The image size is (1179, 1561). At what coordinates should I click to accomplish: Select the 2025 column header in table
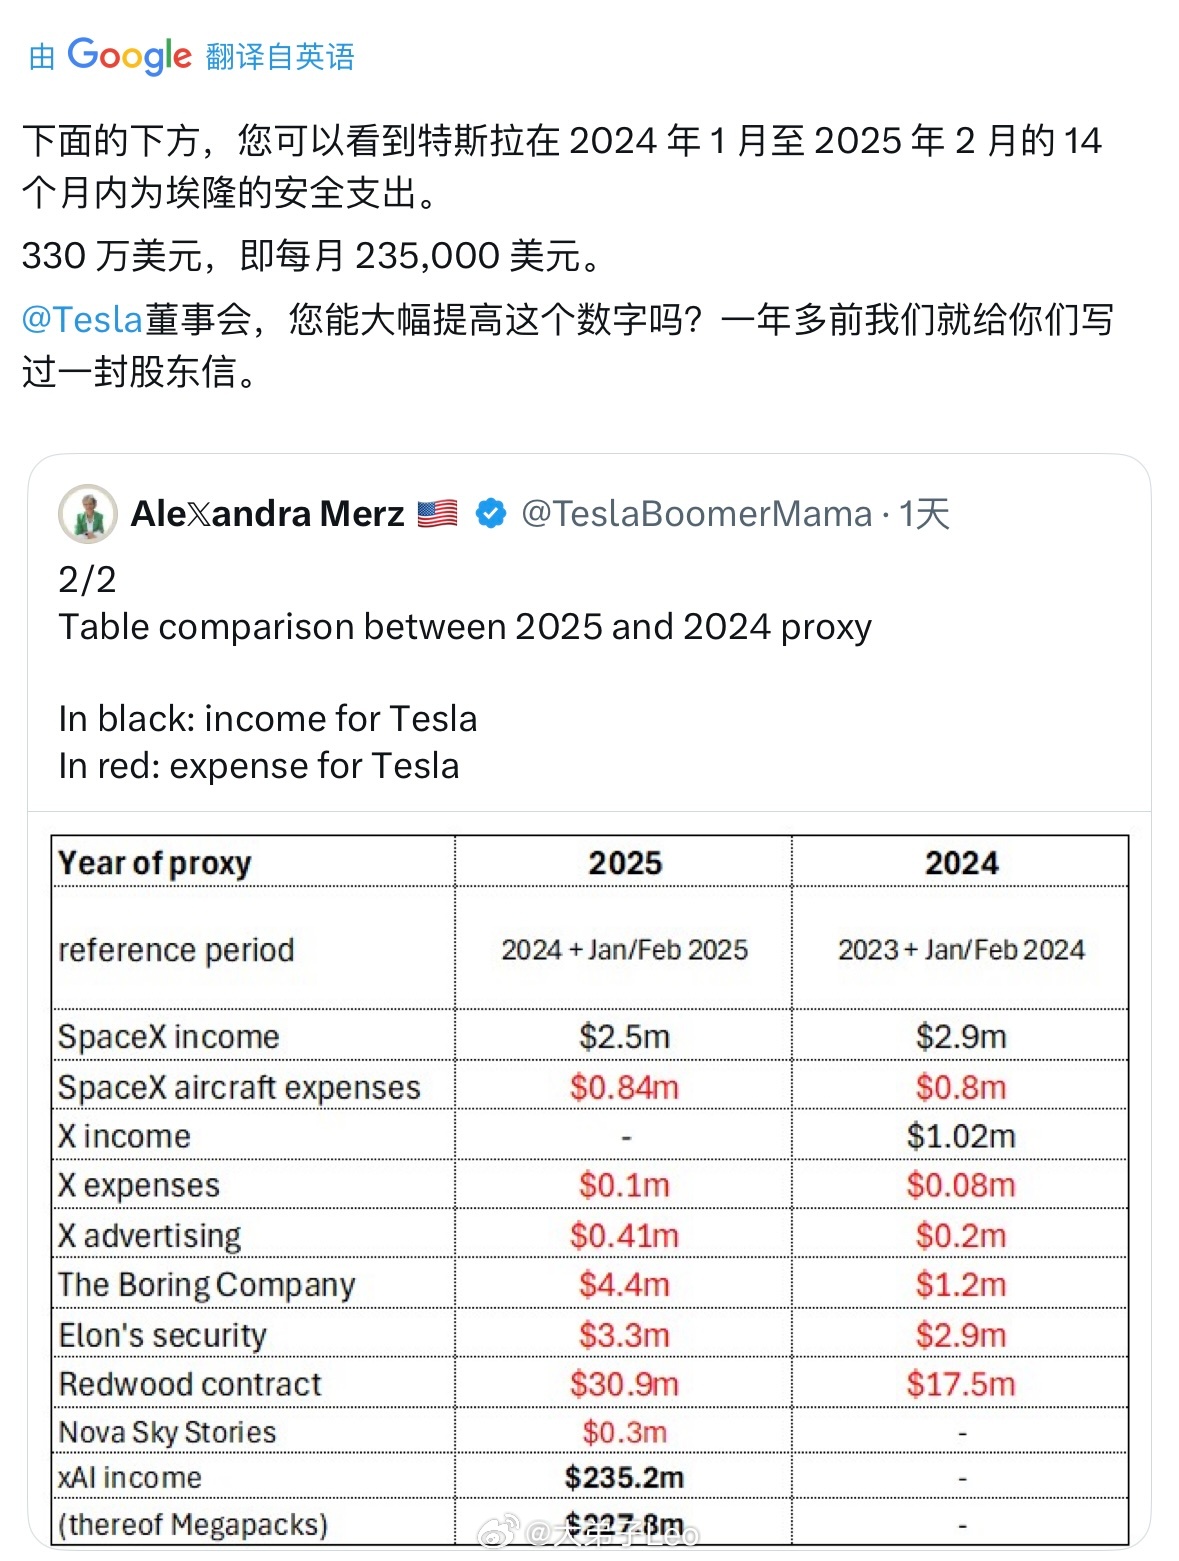pos(625,863)
